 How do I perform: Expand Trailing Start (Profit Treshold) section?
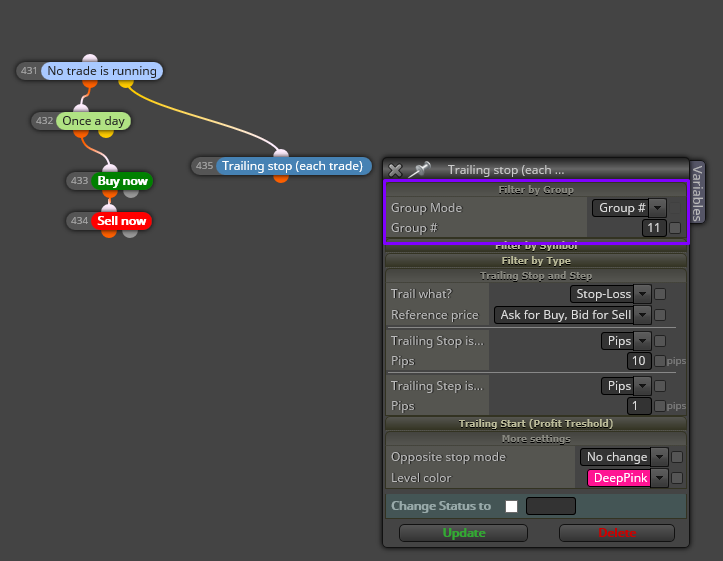536,424
